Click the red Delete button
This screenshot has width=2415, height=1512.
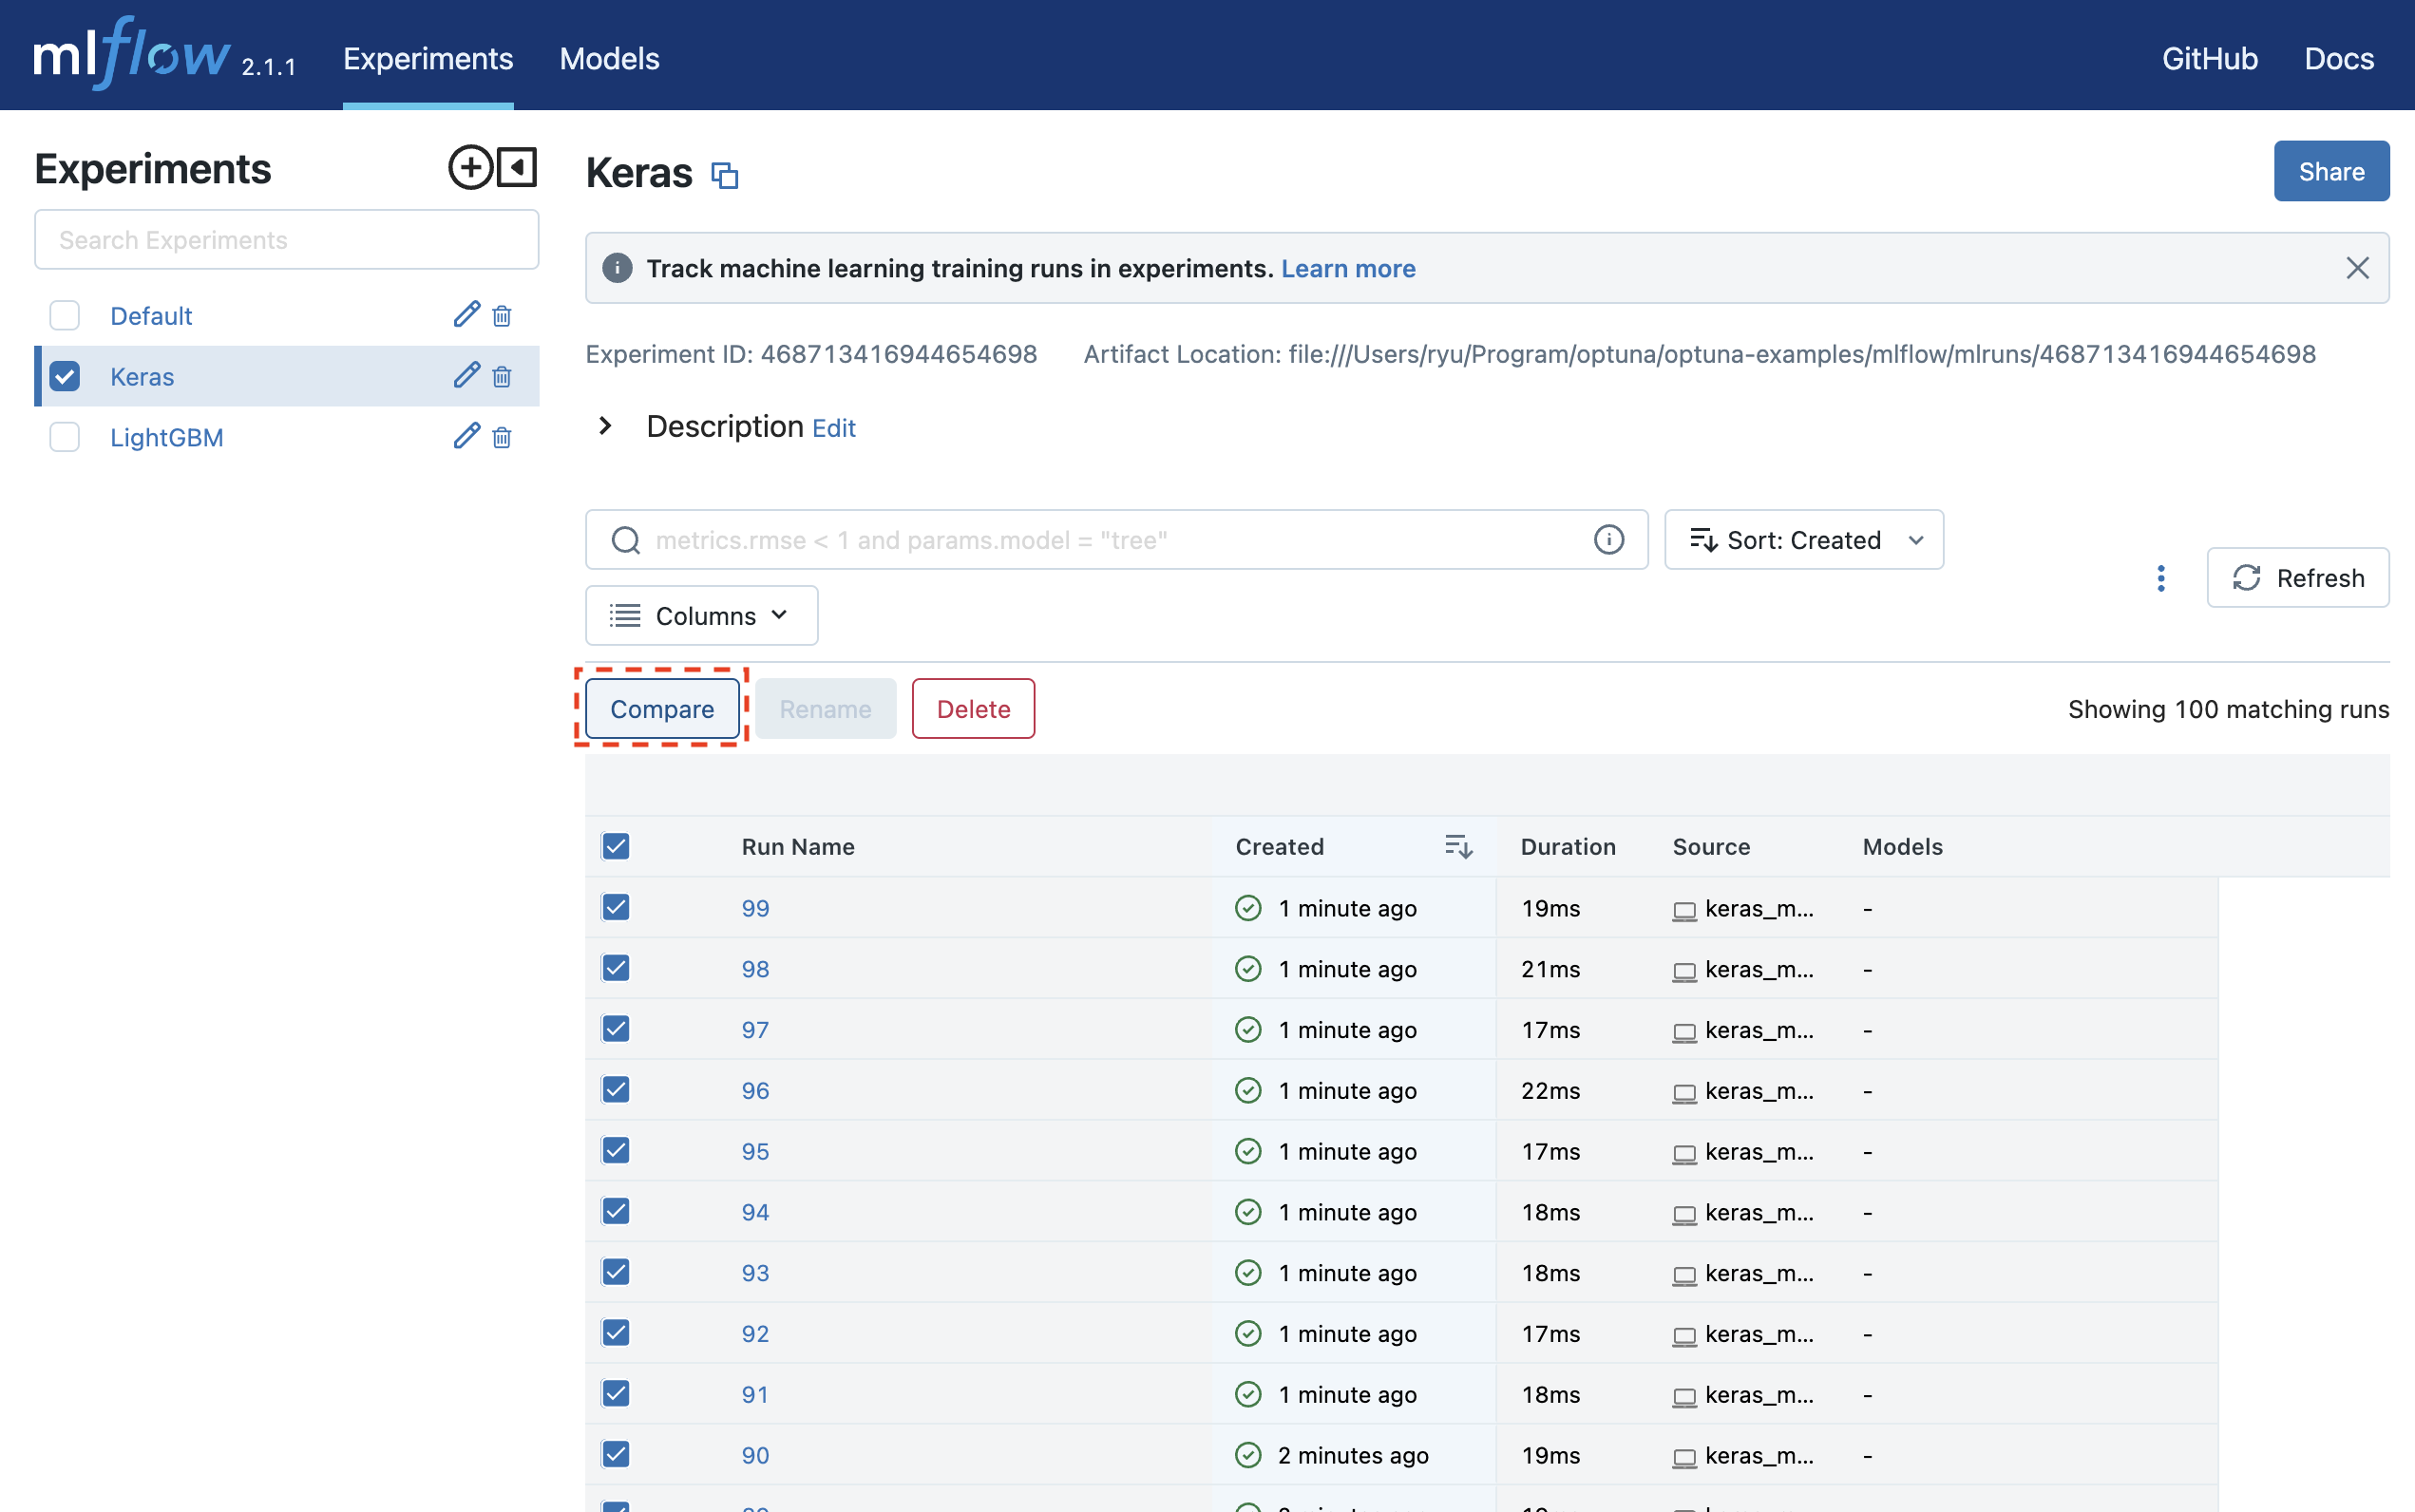973,709
